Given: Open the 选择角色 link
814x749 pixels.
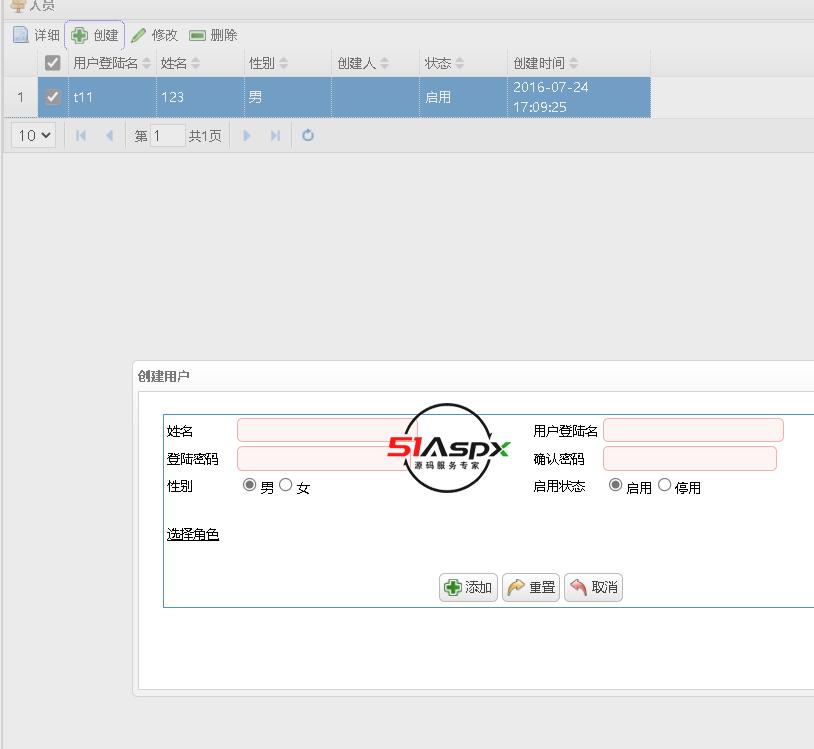Looking at the screenshot, I should pos(193,535).
